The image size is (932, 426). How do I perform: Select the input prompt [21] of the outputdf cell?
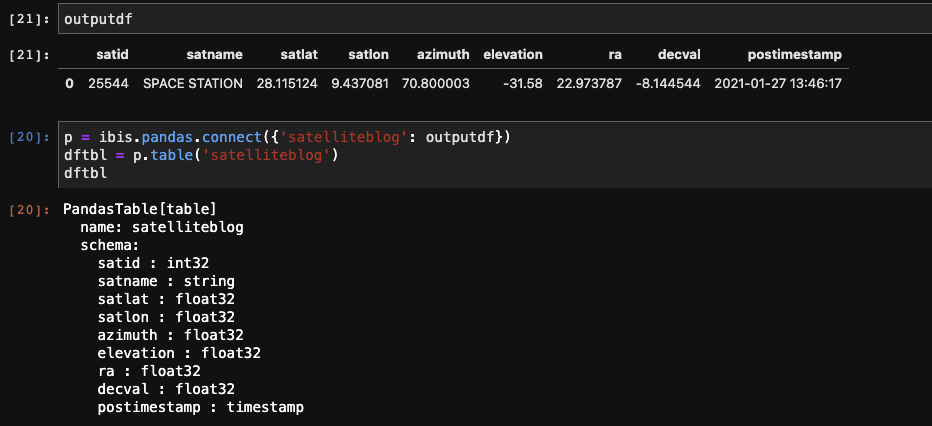pos(30,19)
